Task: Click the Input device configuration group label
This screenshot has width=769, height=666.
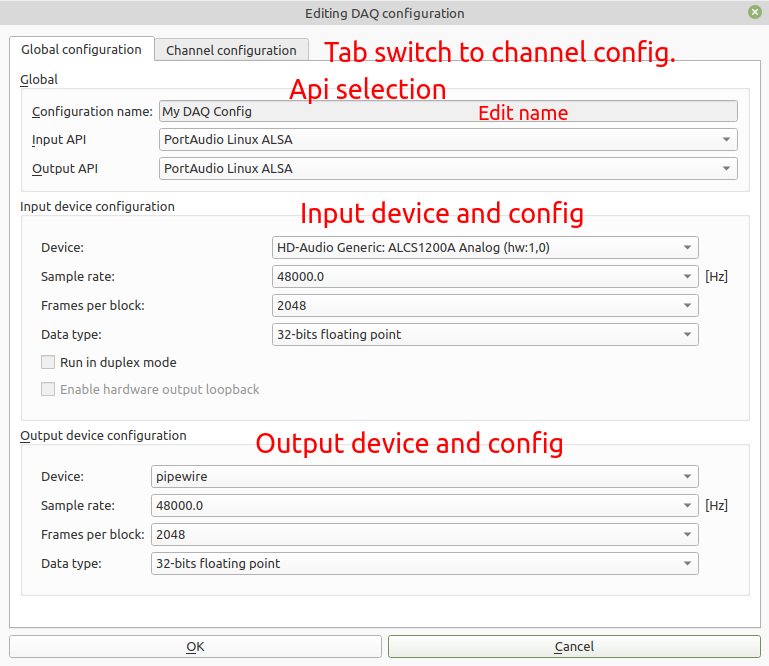Action: [98, 206]
